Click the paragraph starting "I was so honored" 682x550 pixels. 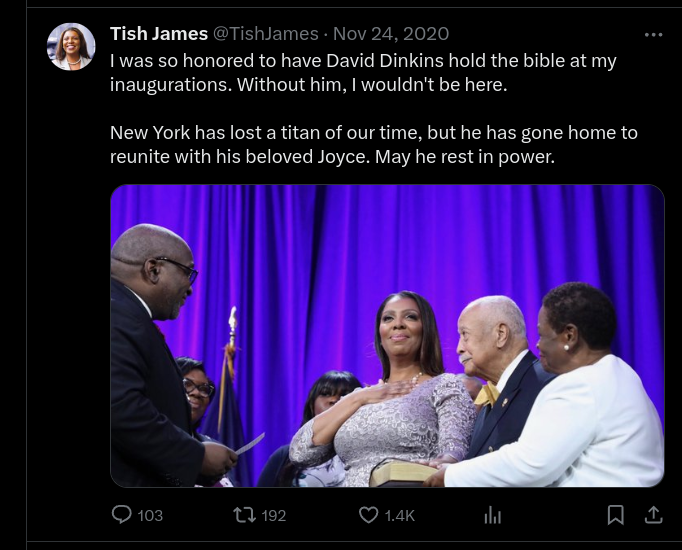pos(363,73)
